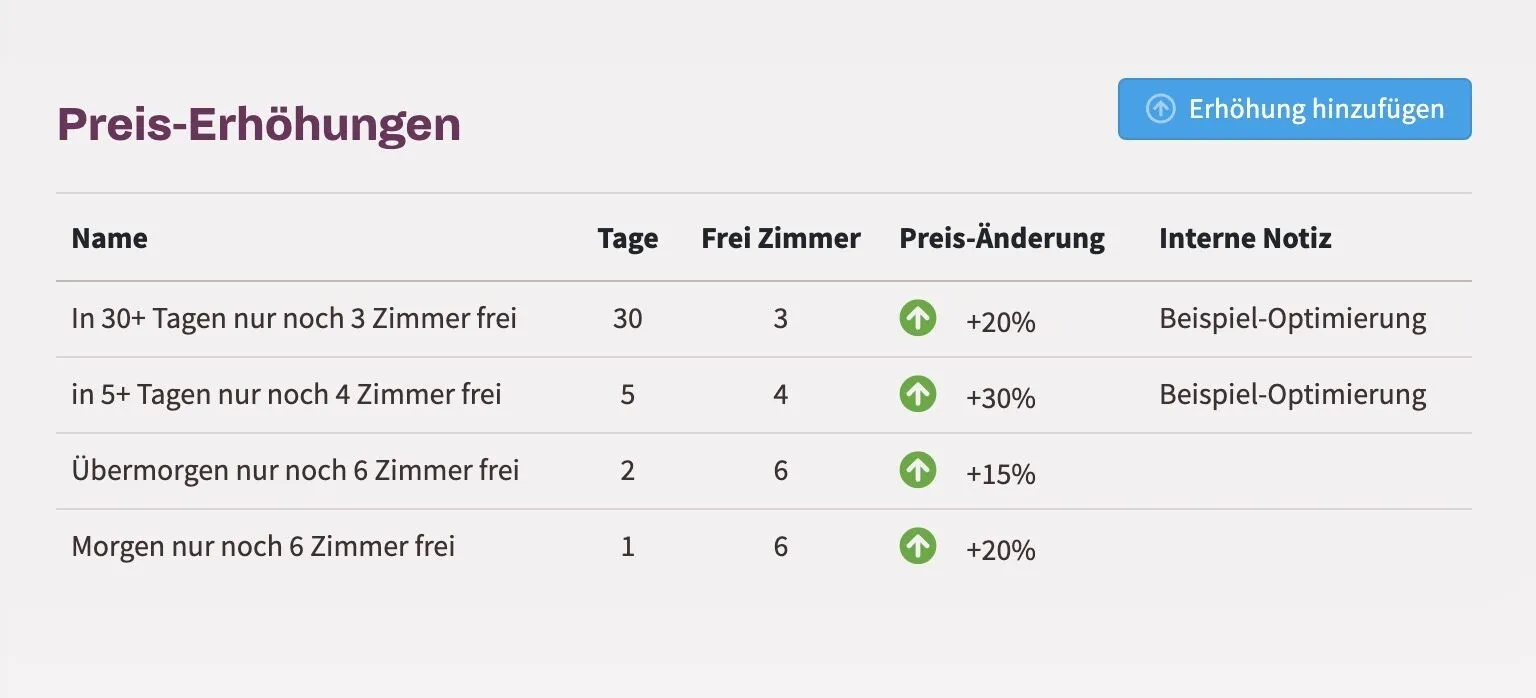This screenshot has height=698, width=1536.
Task: Click the Beispiel-Optimierung note in the 5-day row
Action: coord(1293,395)
